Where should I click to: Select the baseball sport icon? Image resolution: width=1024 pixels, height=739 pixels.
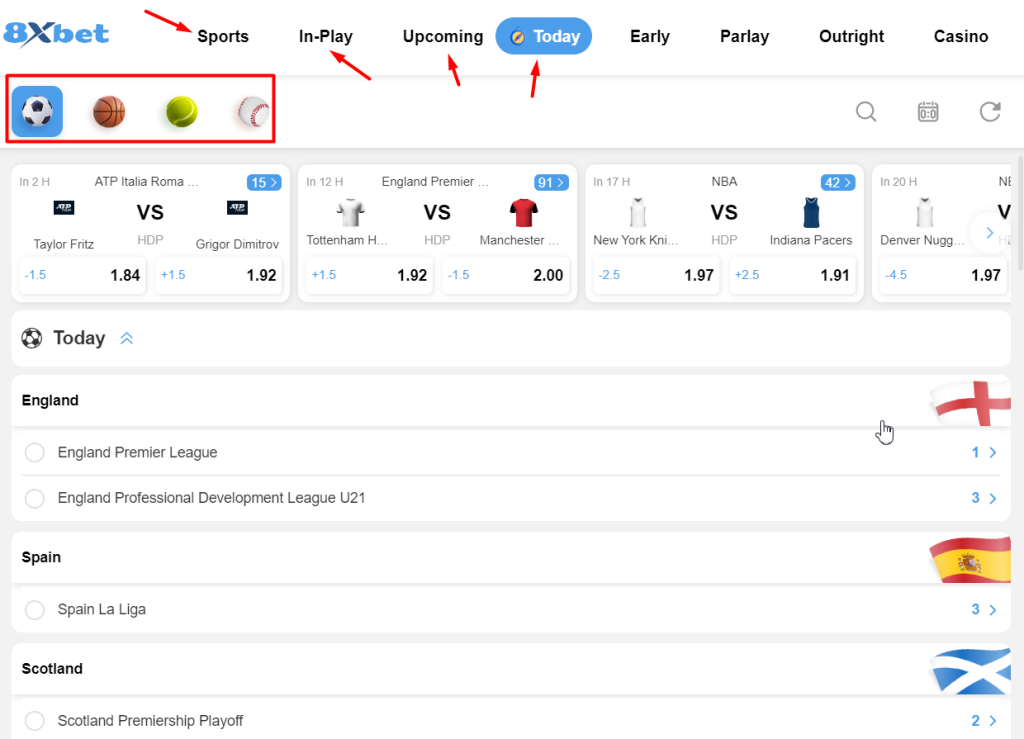[253, 111]
